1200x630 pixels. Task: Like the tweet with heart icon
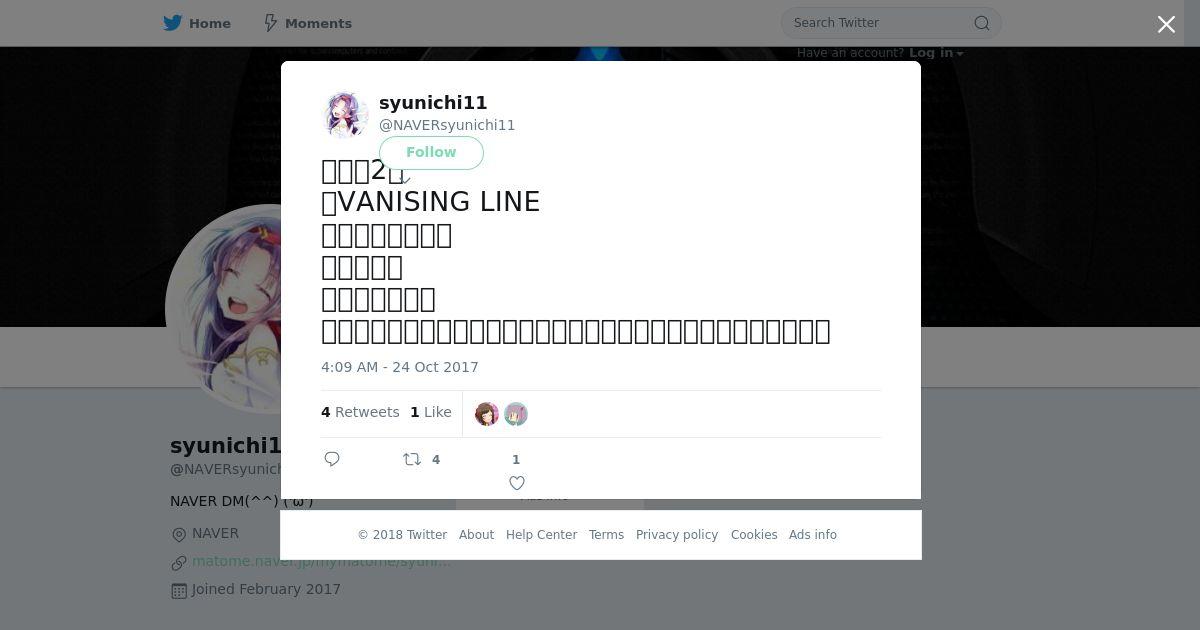click(x=517, y=483)
